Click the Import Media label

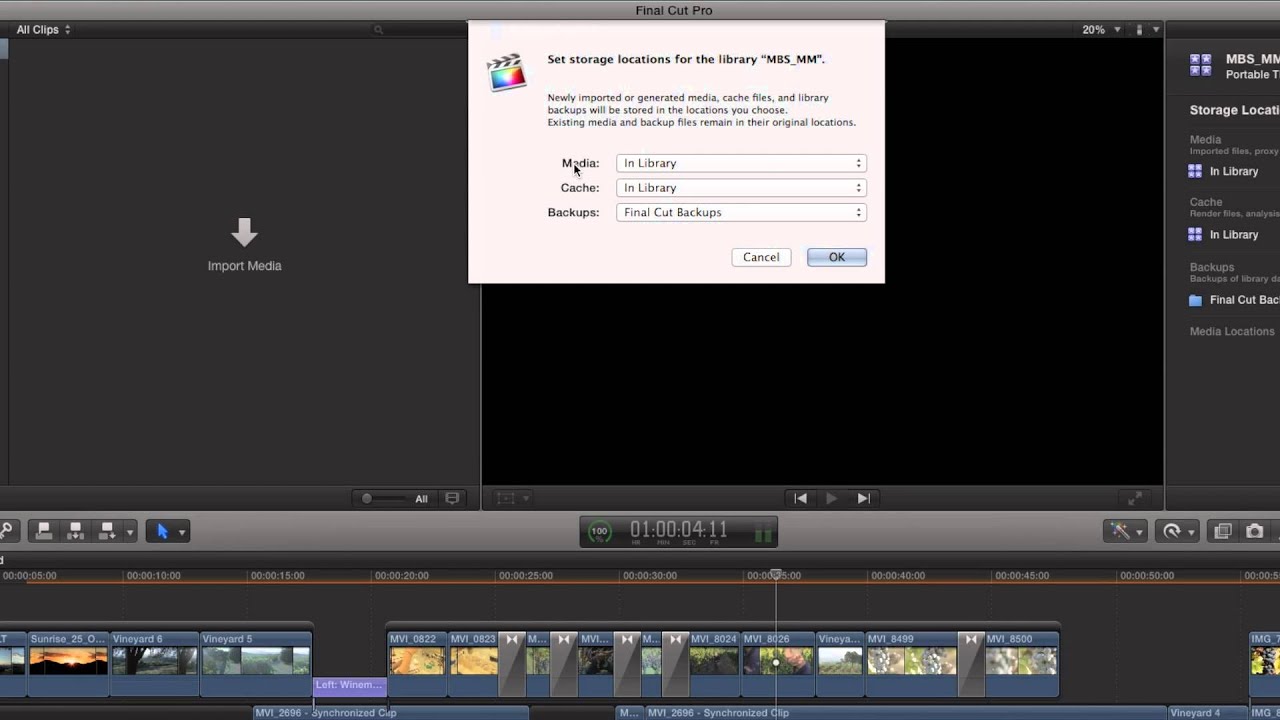pos(244,266)
